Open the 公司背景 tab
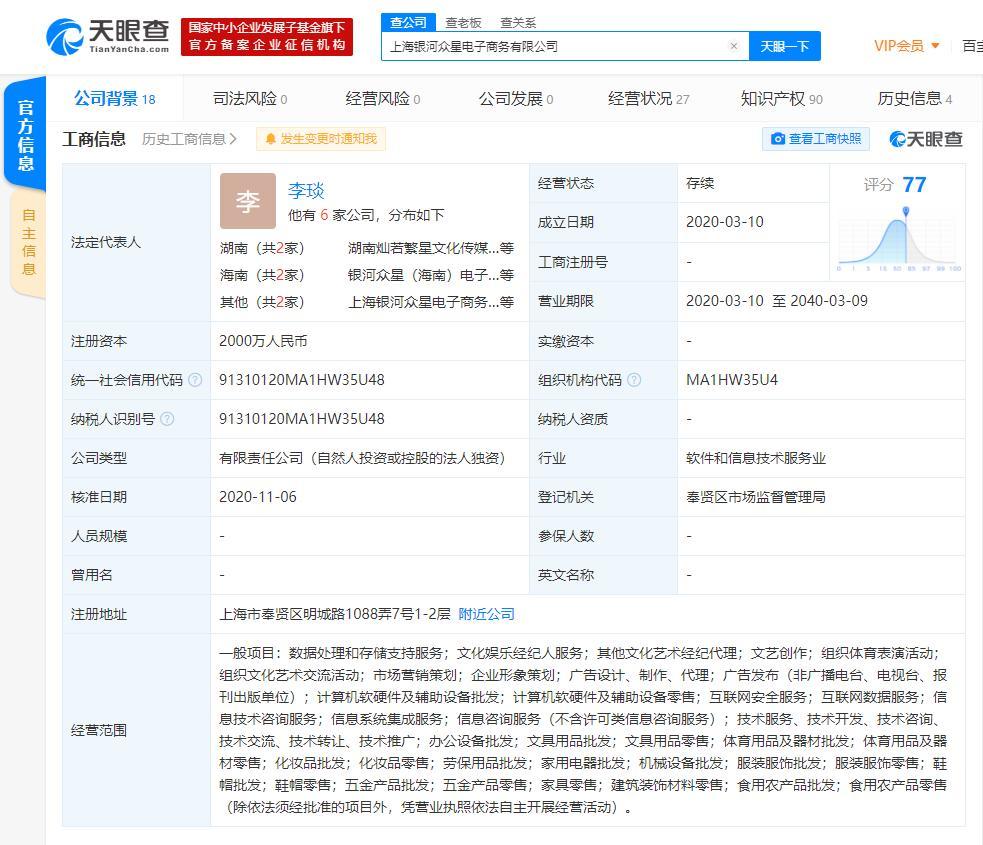Viewport: 983px width, 845px height. (115, 98)
